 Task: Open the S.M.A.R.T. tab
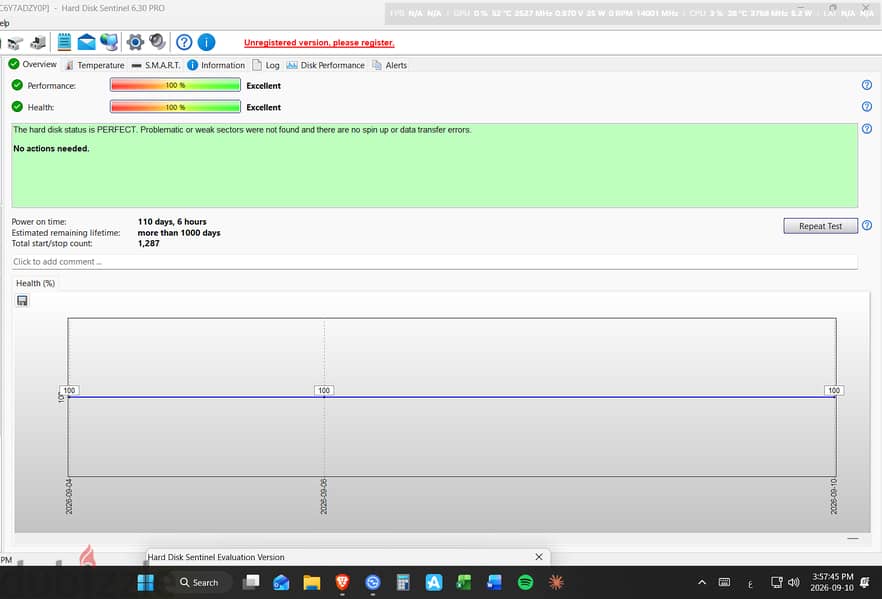156,65
